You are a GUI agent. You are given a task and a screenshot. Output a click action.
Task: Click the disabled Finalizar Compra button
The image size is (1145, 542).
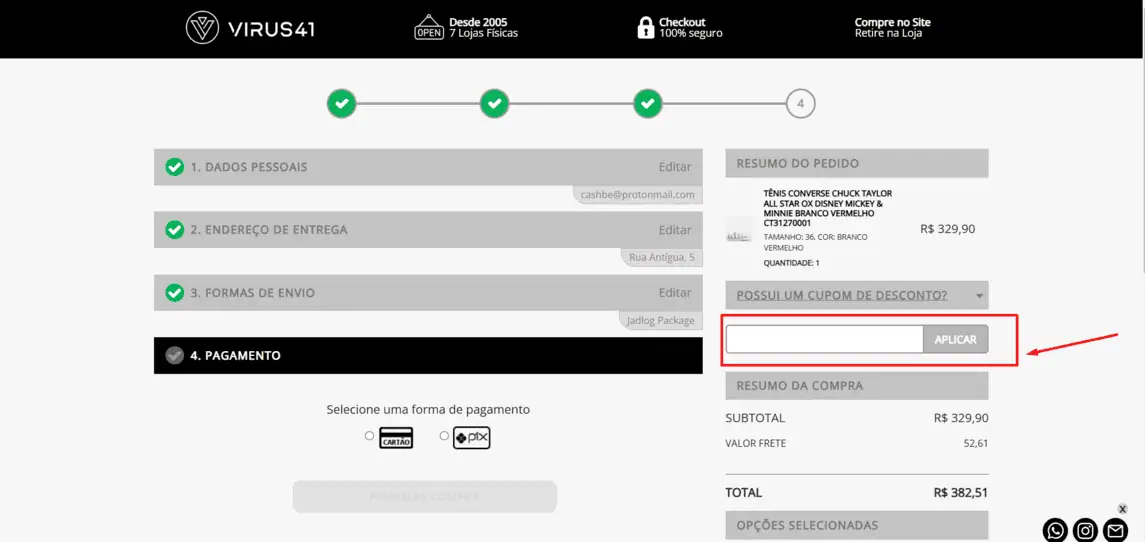pyautogui.click(x=424, y=497)
